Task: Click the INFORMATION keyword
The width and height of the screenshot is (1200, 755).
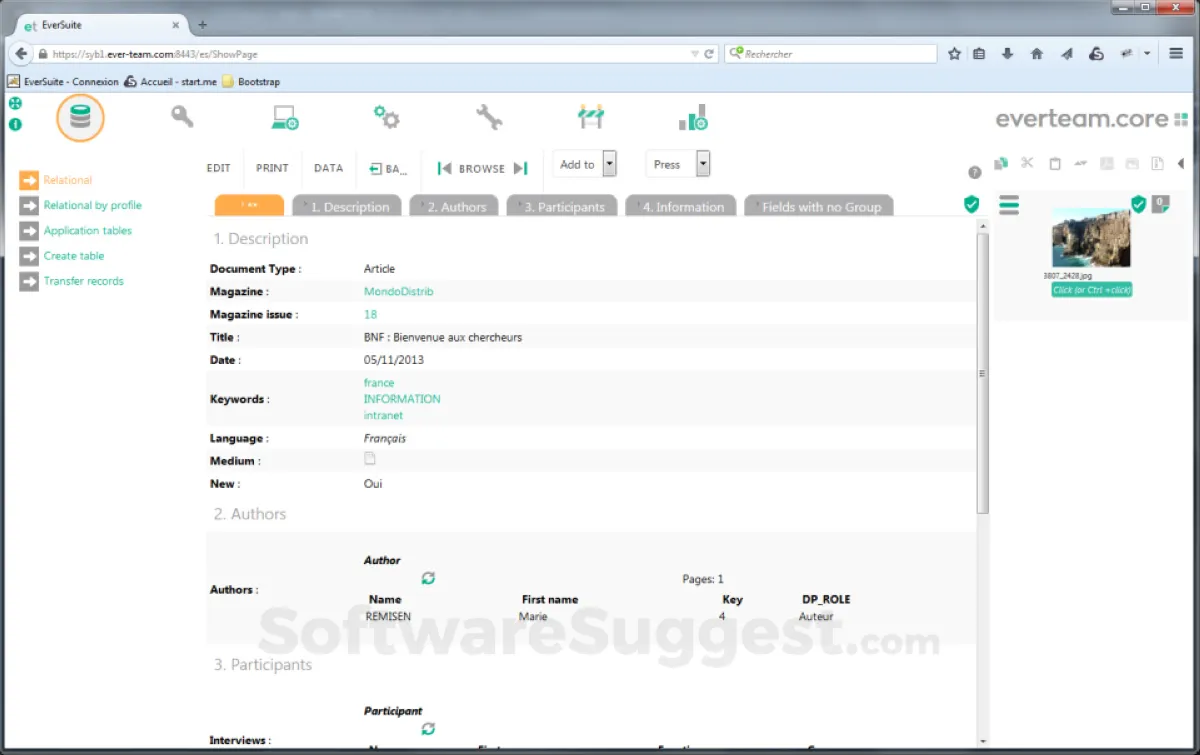Action: tap(402, 399)
